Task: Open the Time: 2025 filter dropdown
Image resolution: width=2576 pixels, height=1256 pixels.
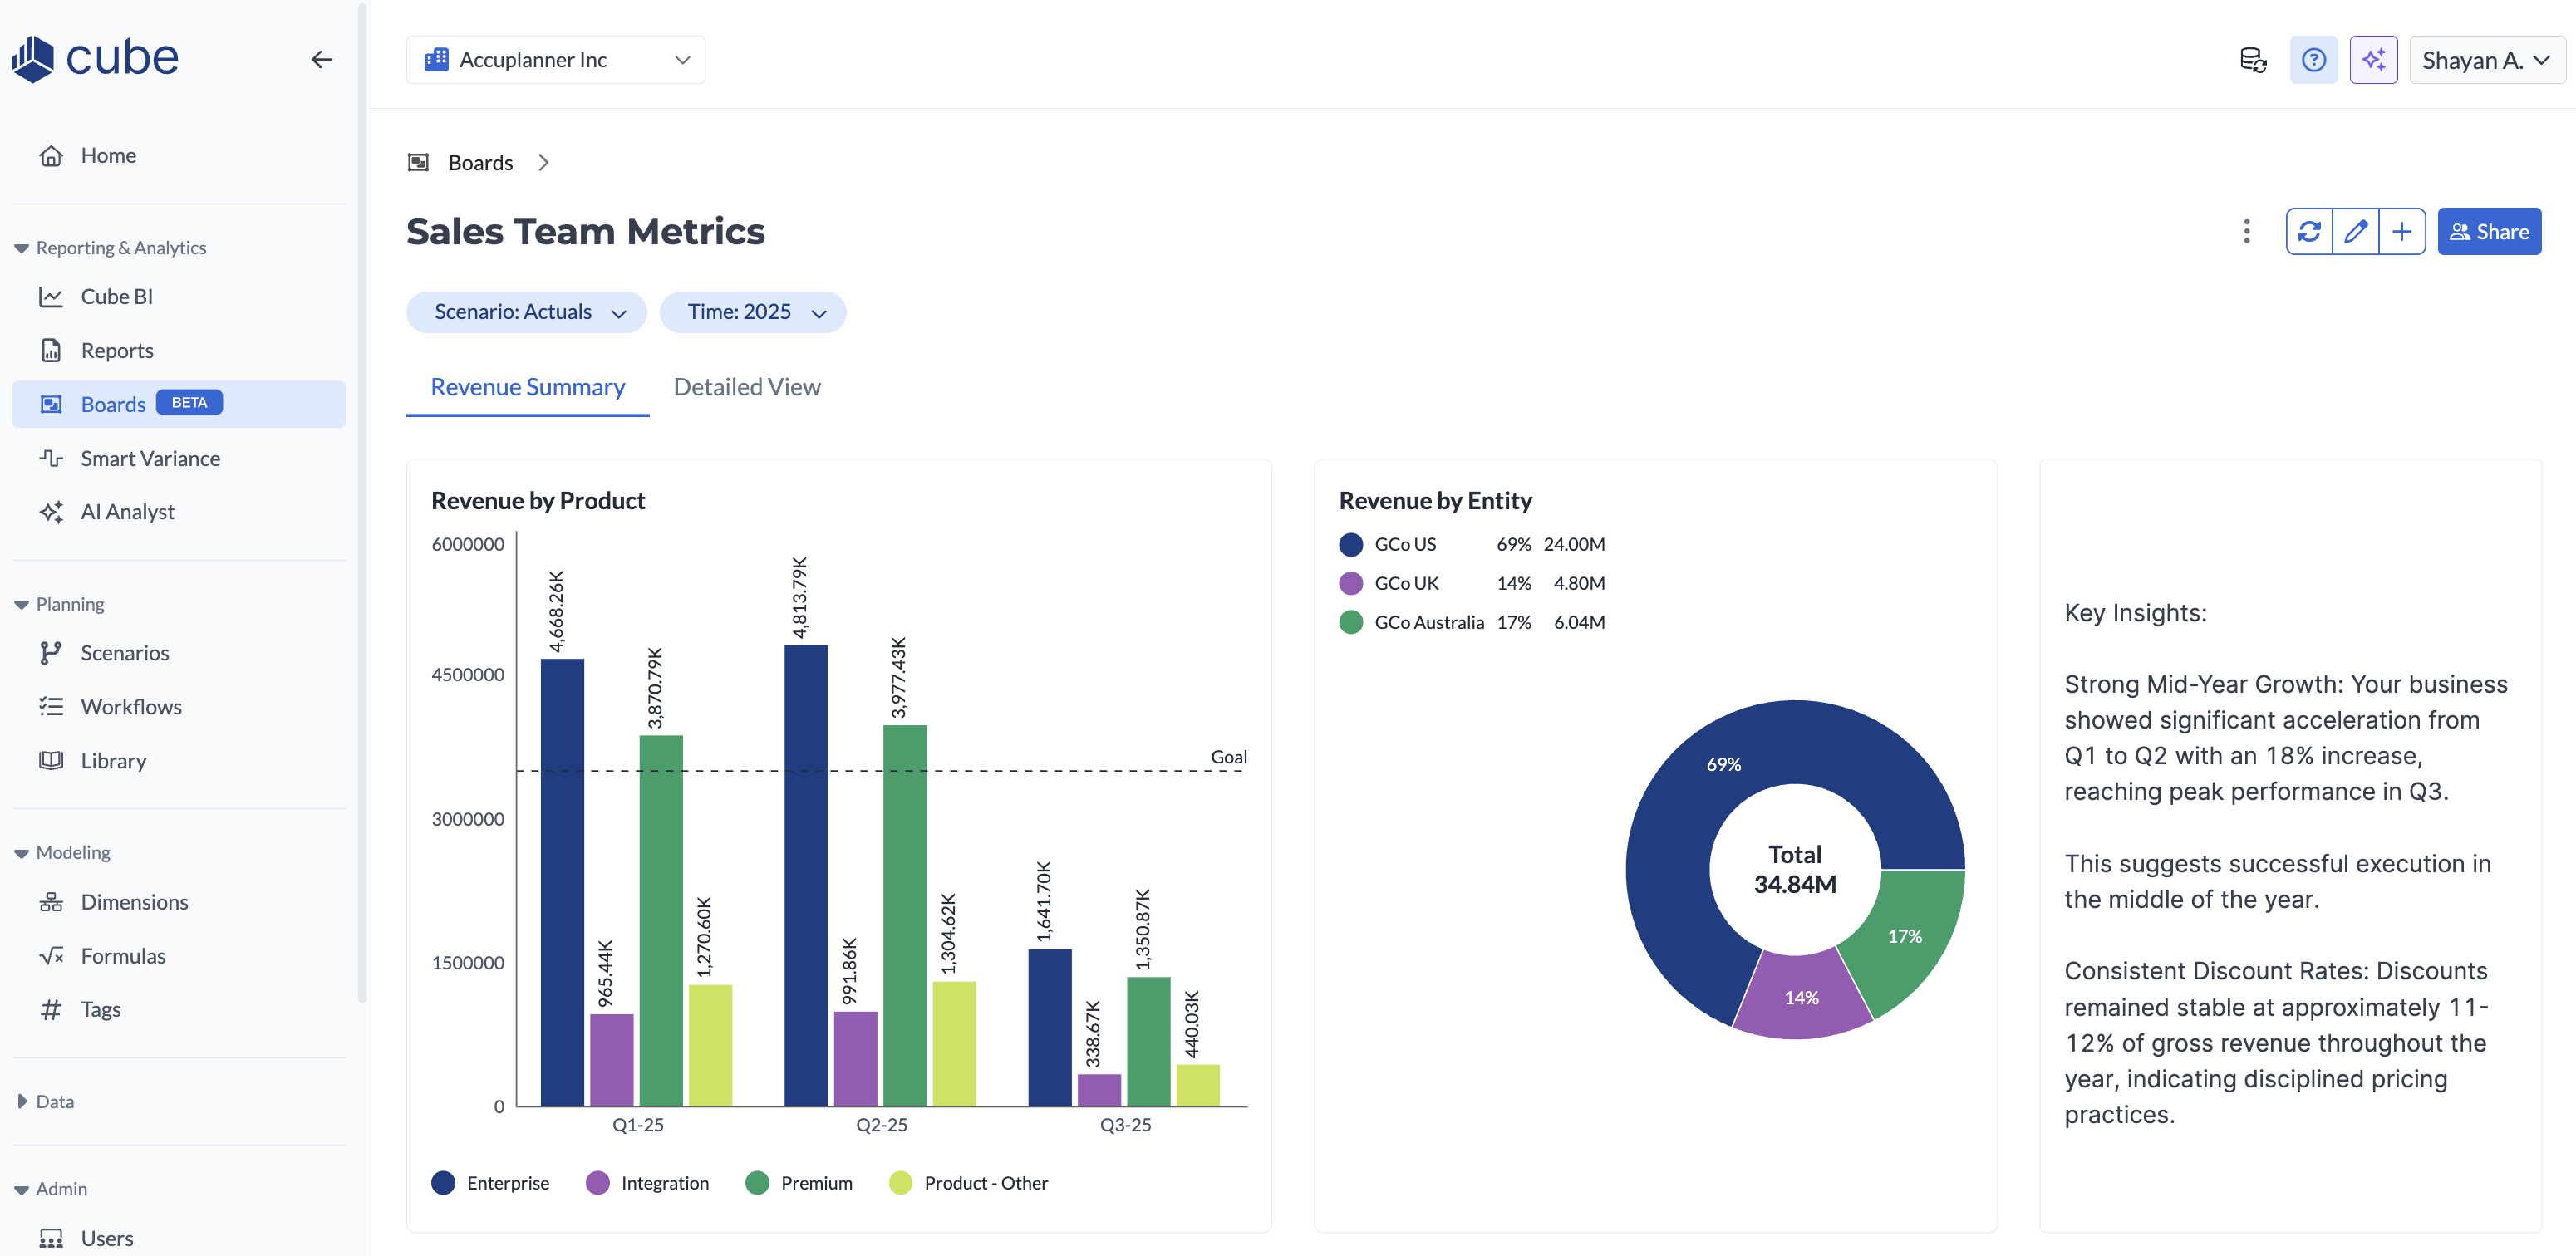Action: coord(753,312)
